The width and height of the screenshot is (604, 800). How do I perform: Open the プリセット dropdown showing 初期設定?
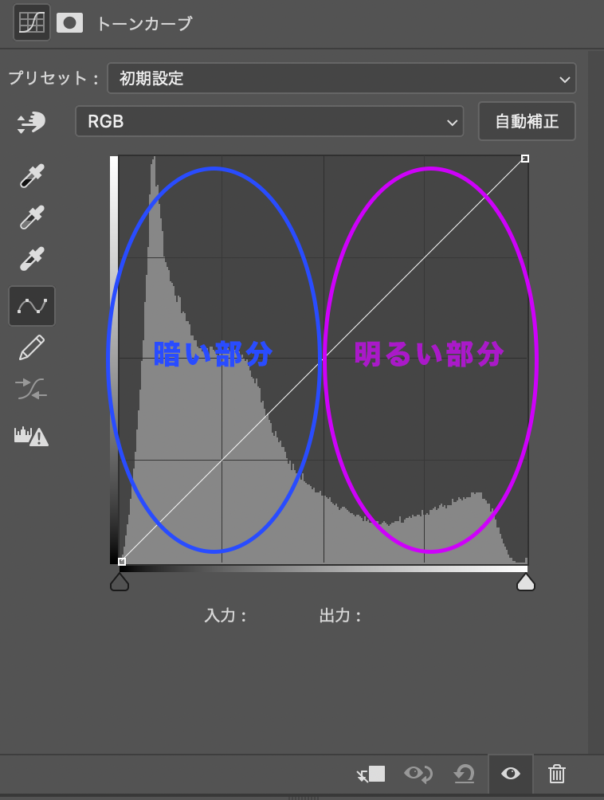coord(342,79)
